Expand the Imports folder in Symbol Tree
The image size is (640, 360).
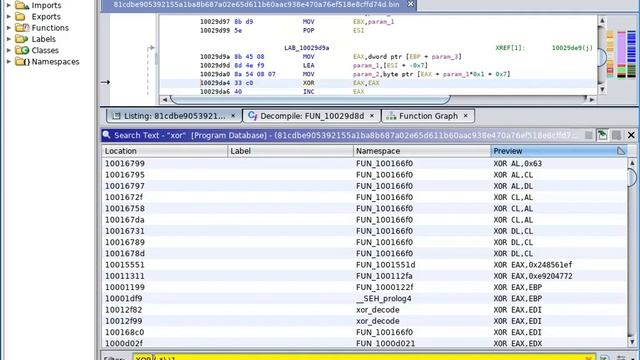click(9, 5)
